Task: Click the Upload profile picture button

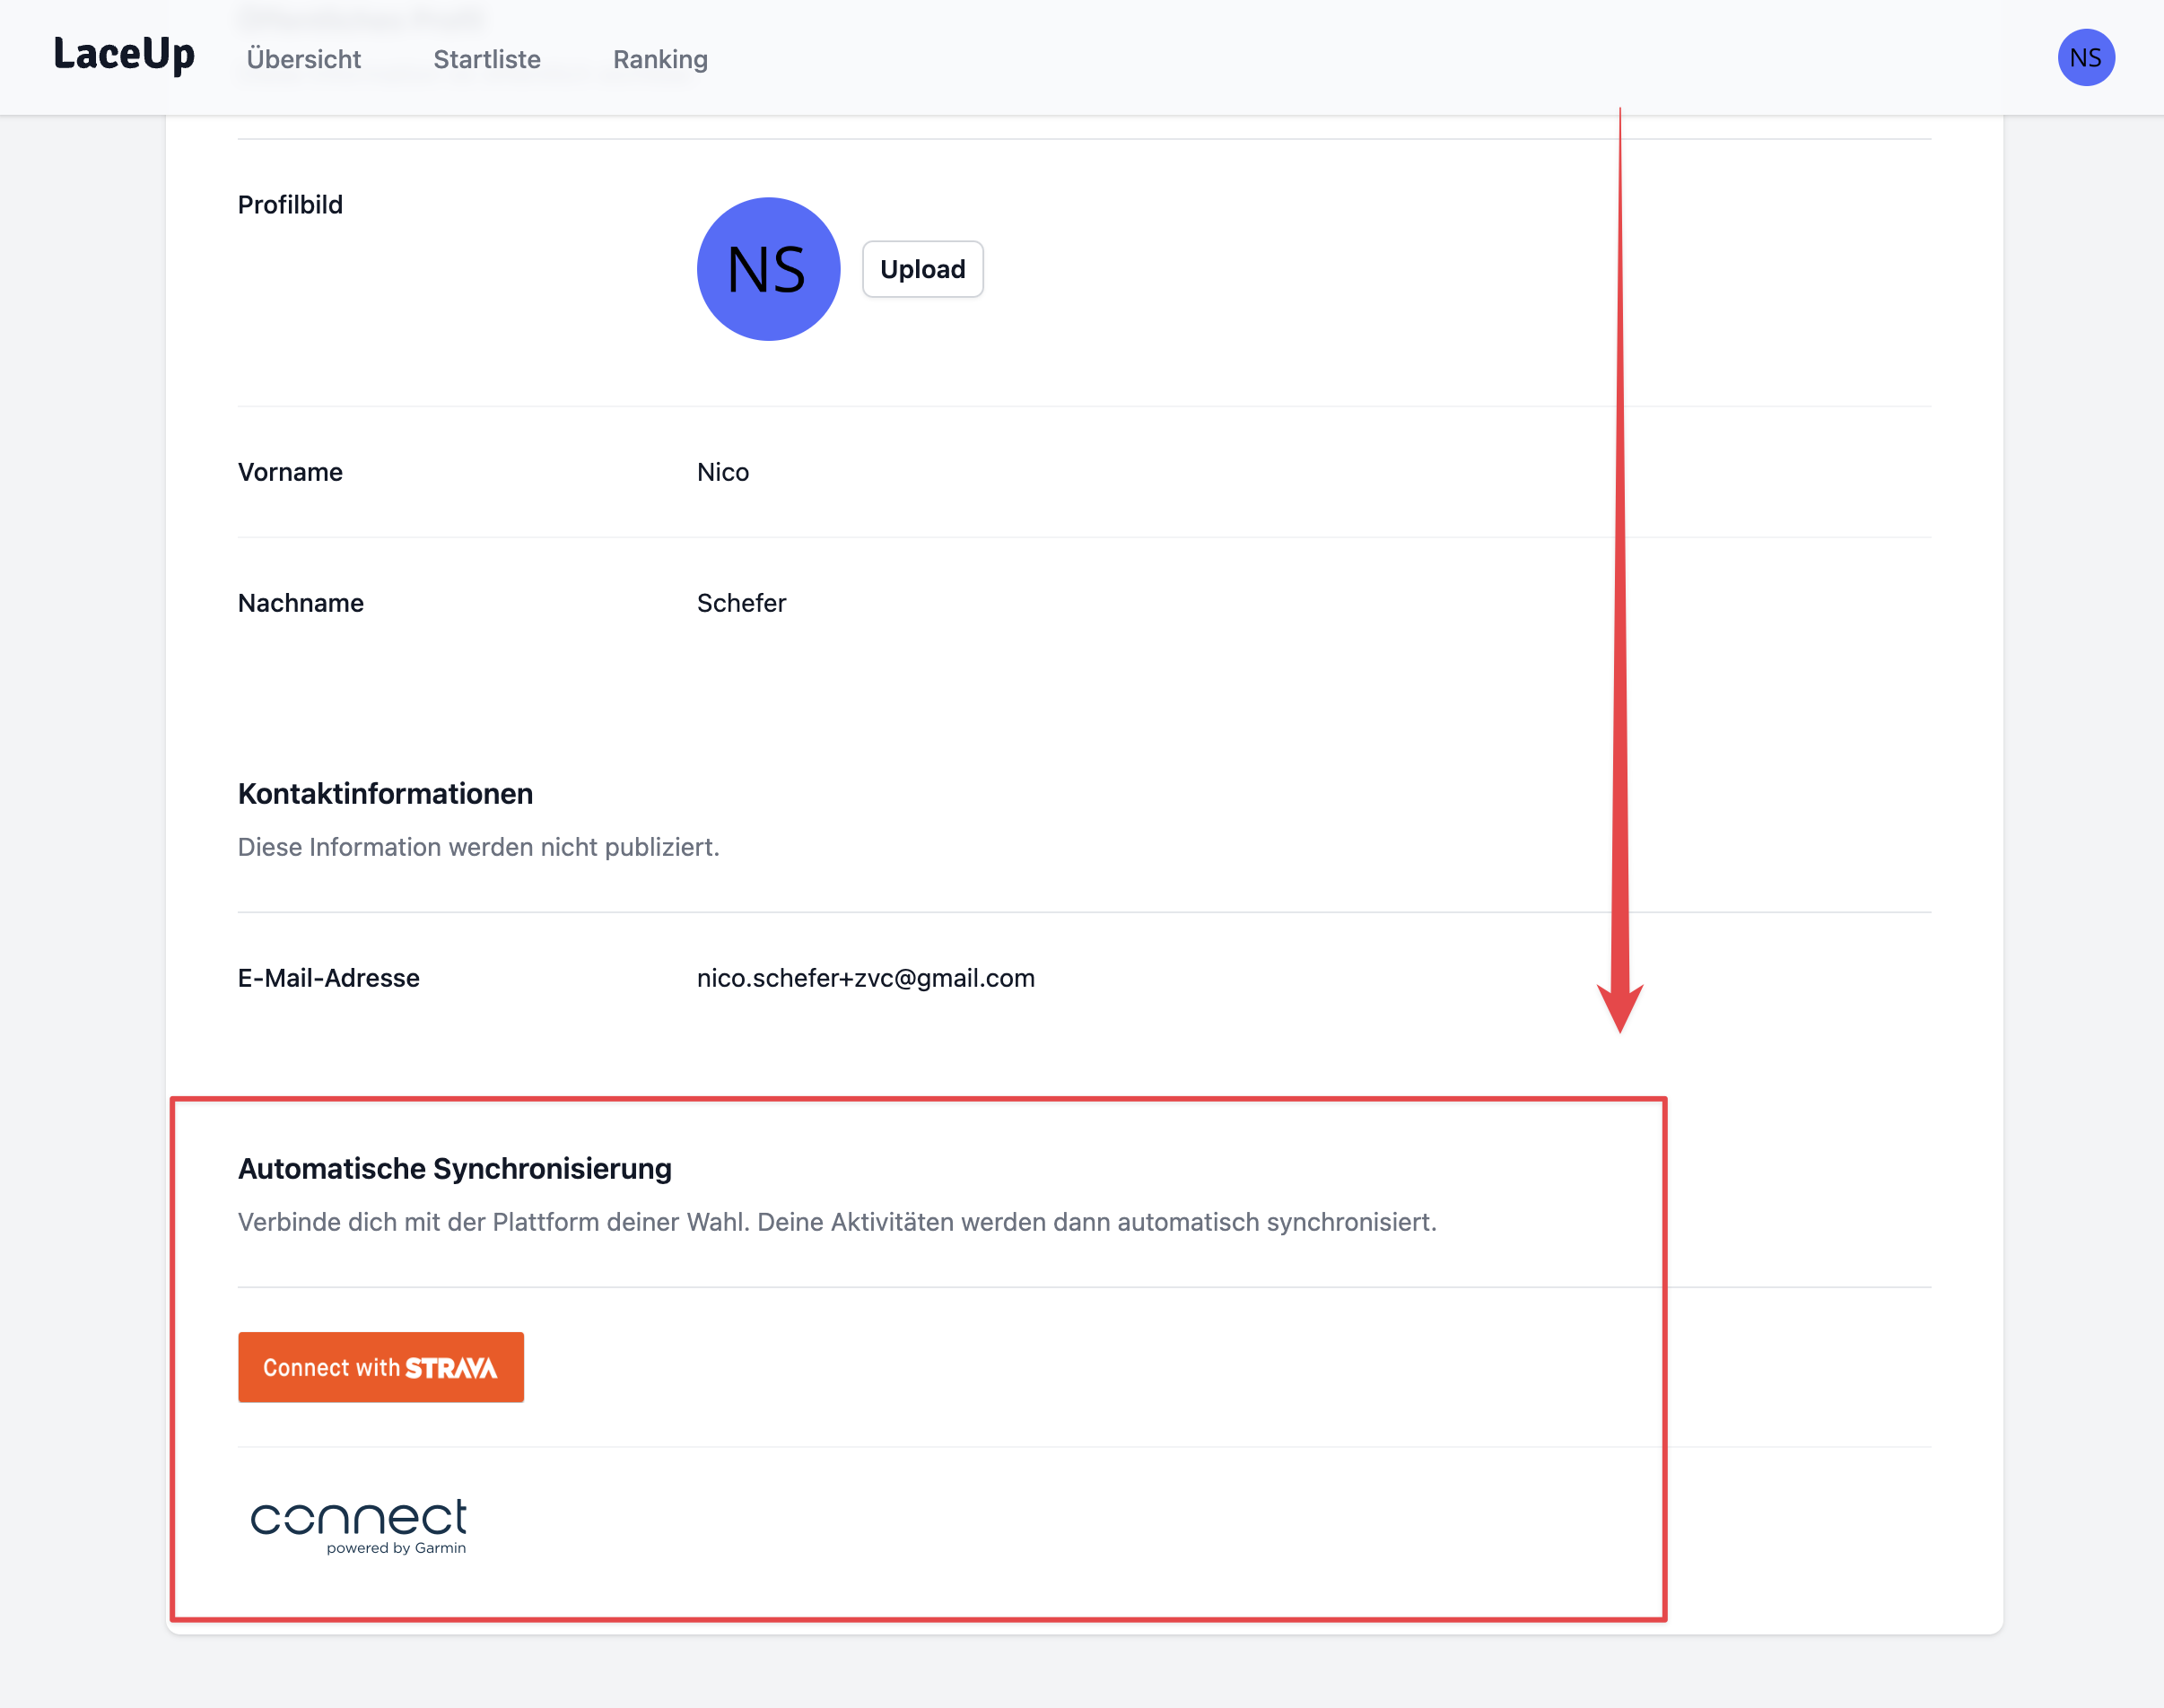Action: point(922,269)
